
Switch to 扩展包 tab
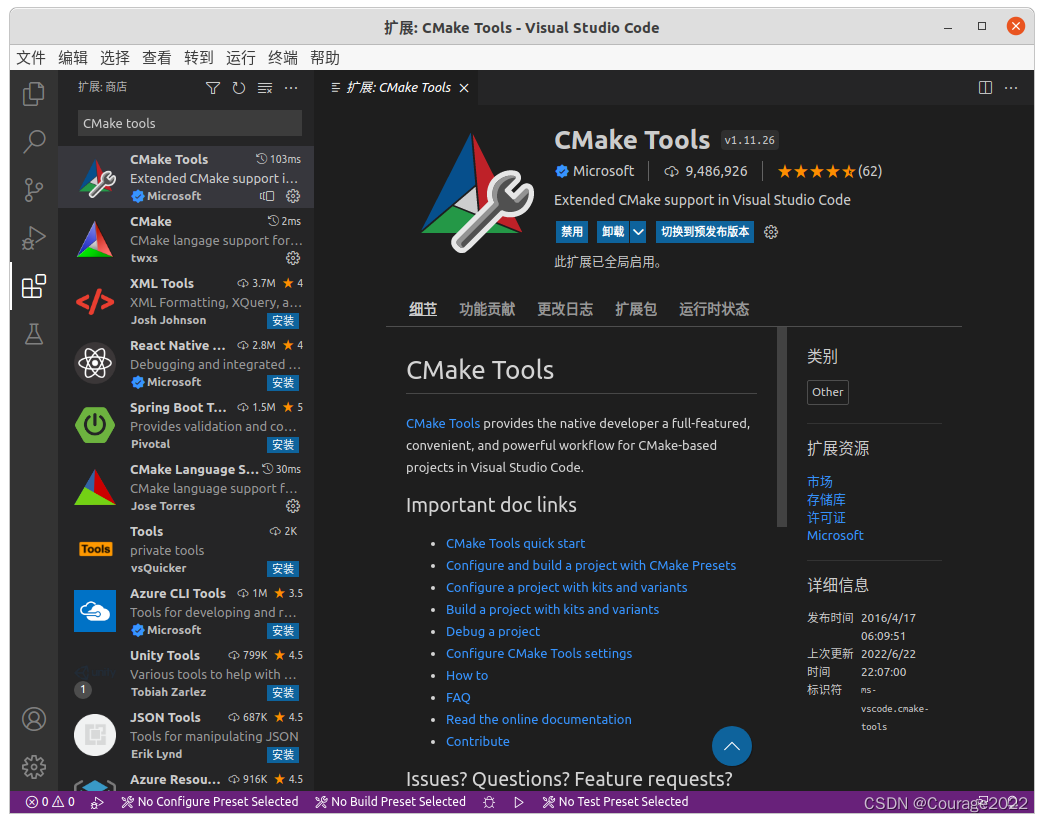(636, 309)
